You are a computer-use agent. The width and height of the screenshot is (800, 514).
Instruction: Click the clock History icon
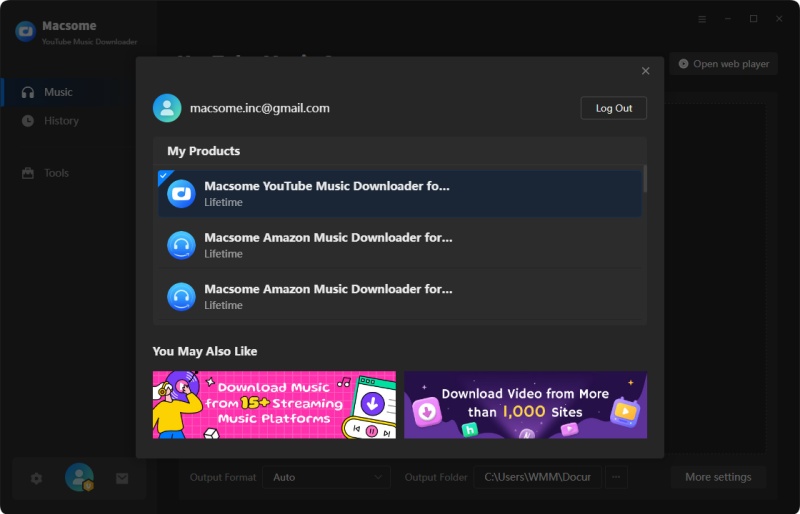28,121
